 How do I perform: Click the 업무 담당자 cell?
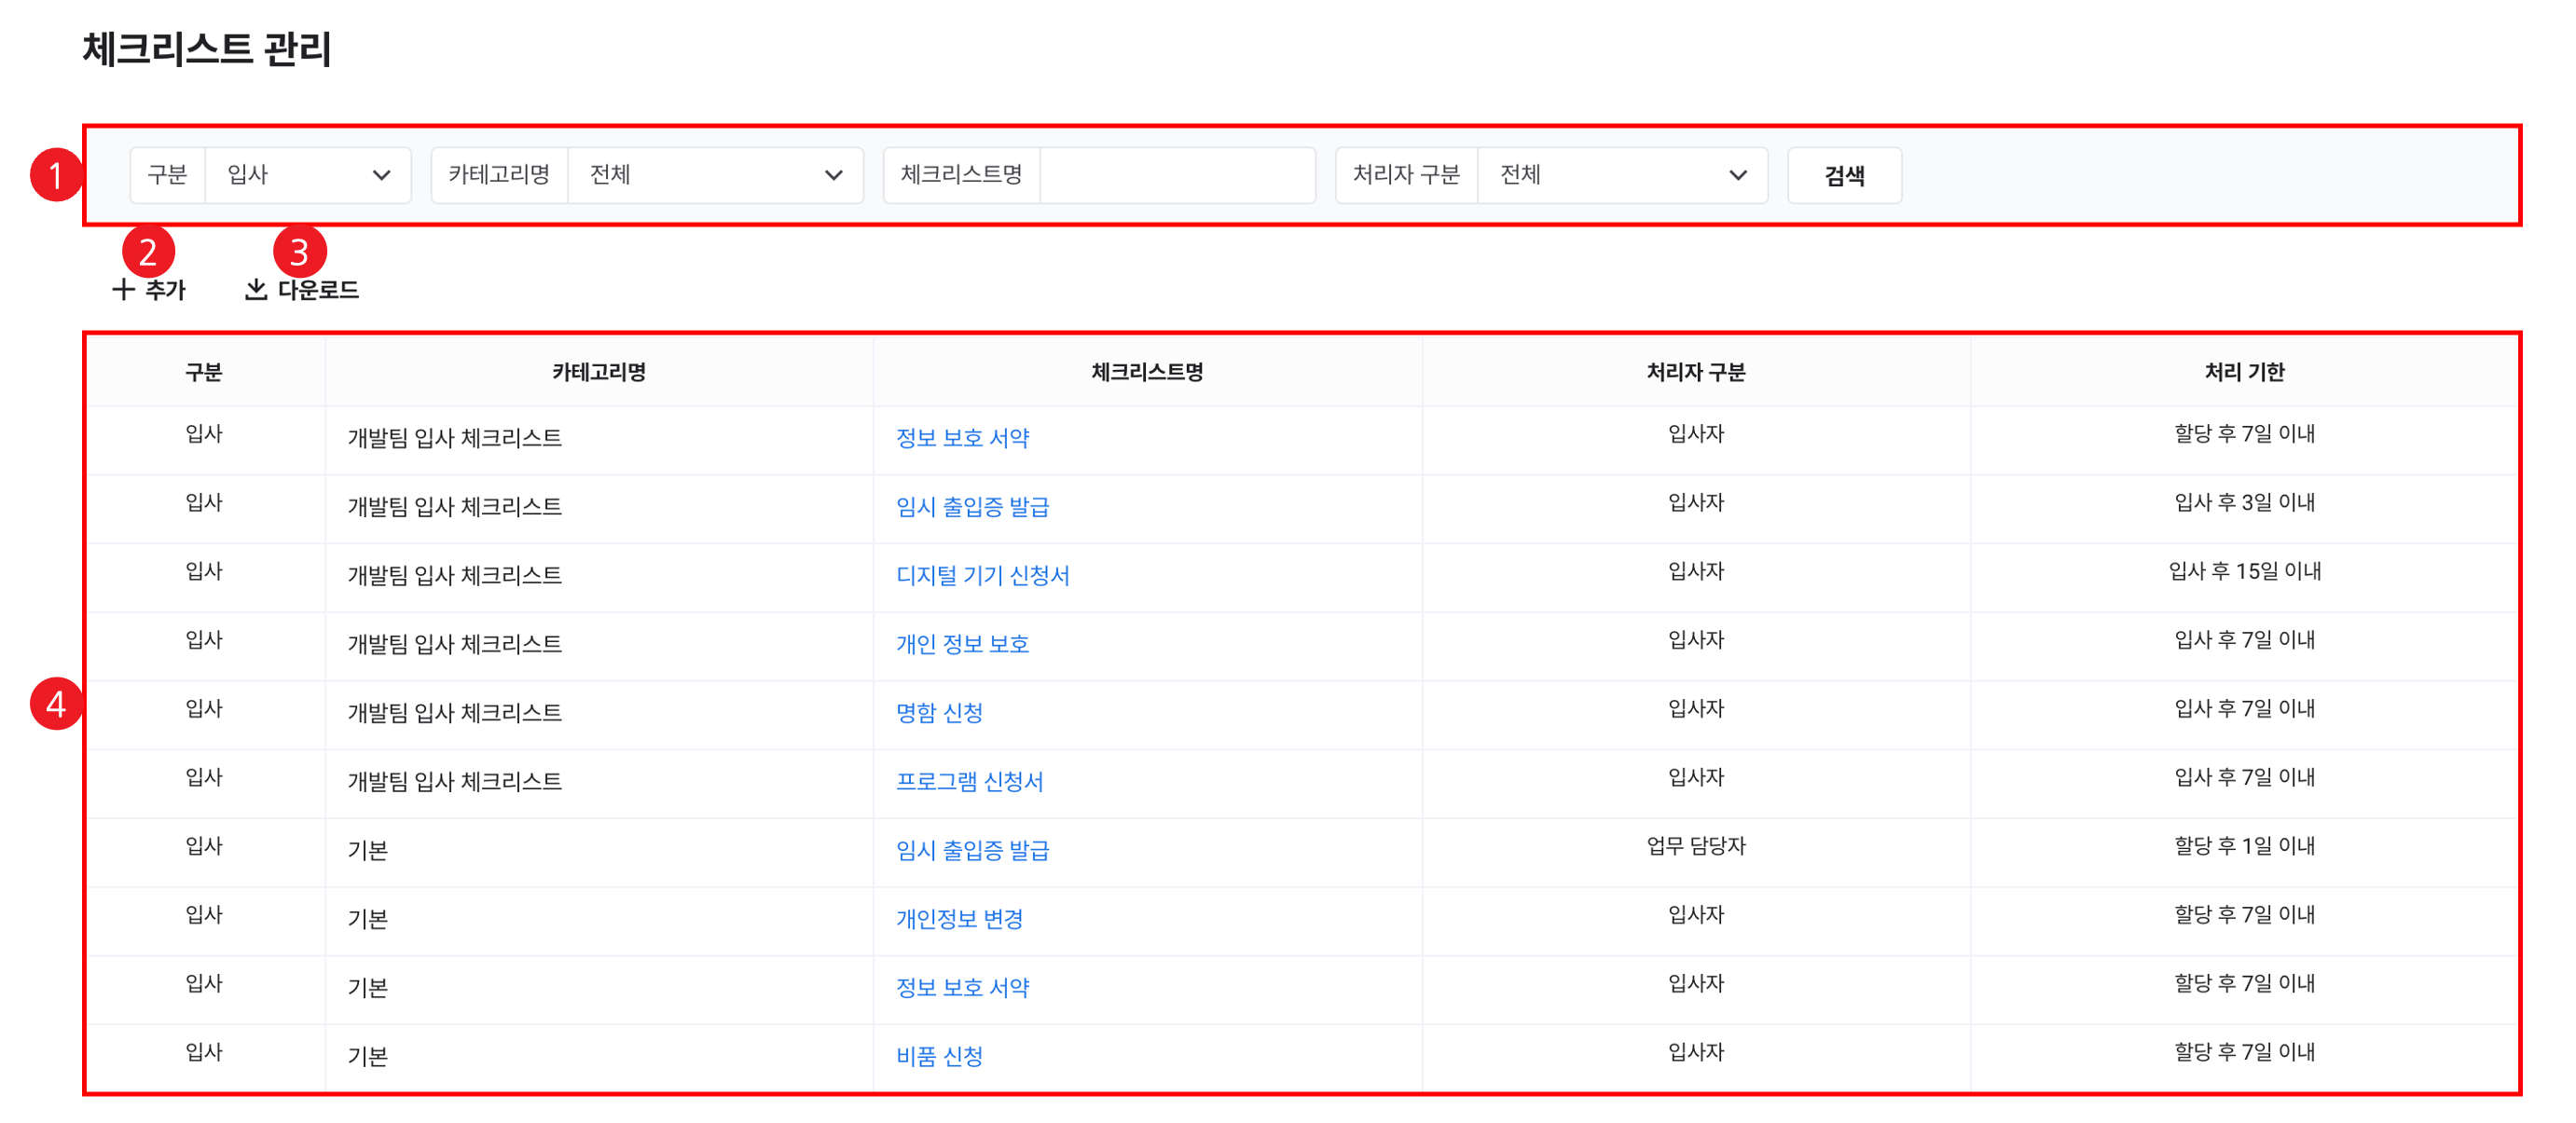[x=1695, y=846]
